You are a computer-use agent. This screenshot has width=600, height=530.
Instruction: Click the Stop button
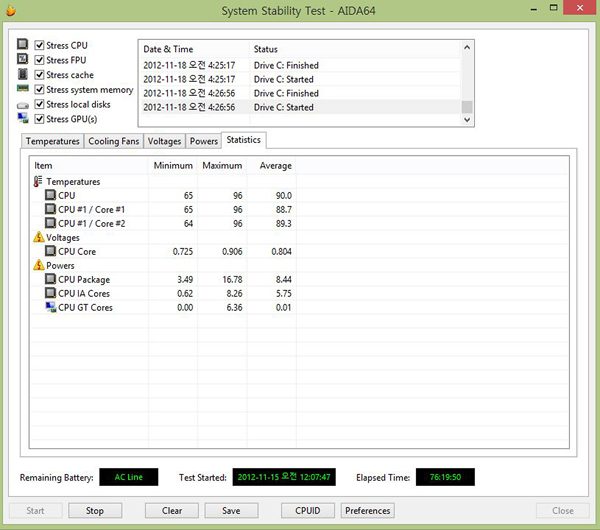tap(95, 510)
